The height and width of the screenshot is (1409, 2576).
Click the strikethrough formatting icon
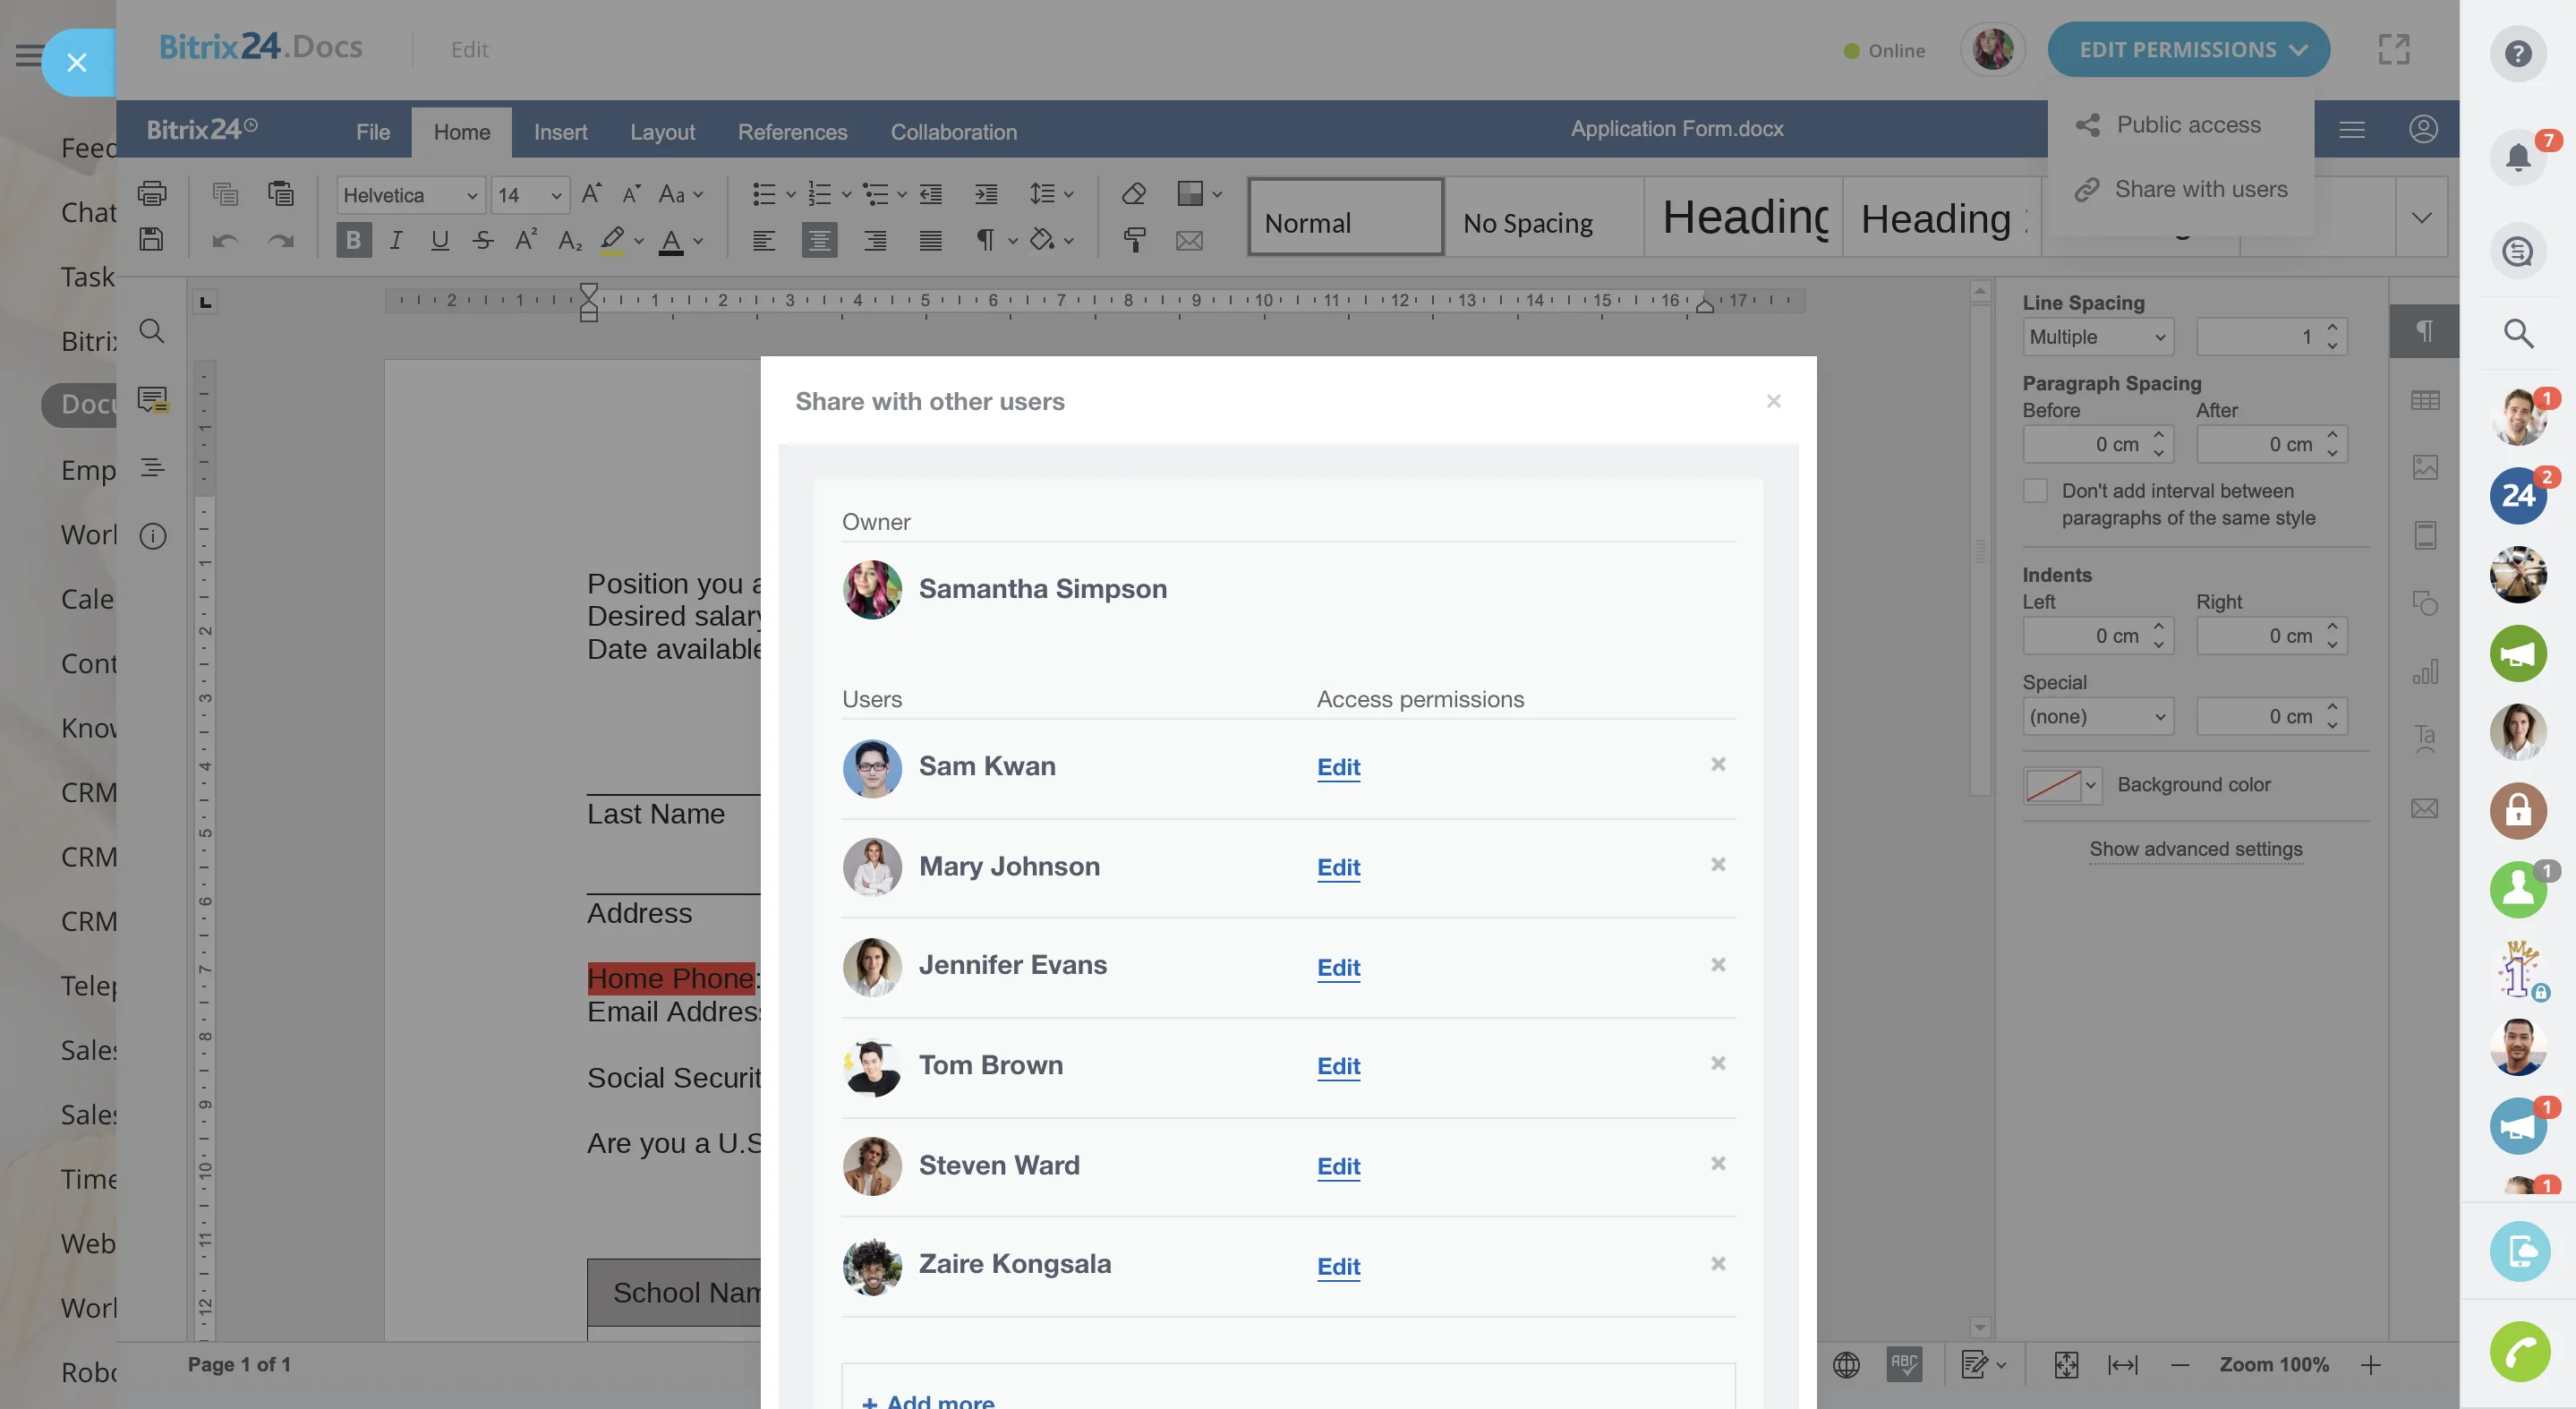pos(483,240)
